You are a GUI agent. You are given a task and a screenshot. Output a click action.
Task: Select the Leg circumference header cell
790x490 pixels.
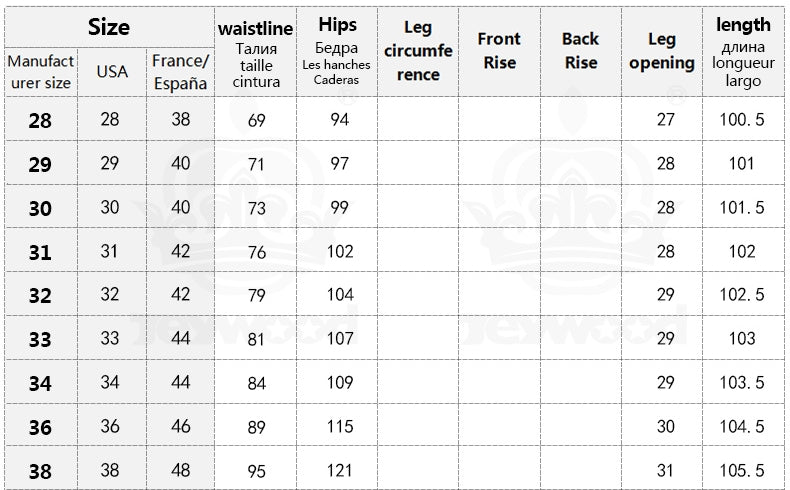click(x=418, y=52)
